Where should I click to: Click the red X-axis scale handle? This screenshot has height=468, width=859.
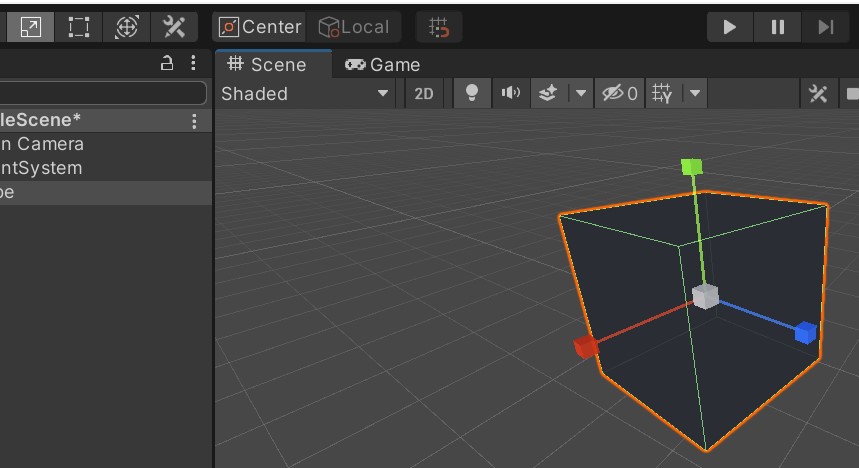pyautogui.click(x=586, y=347)
